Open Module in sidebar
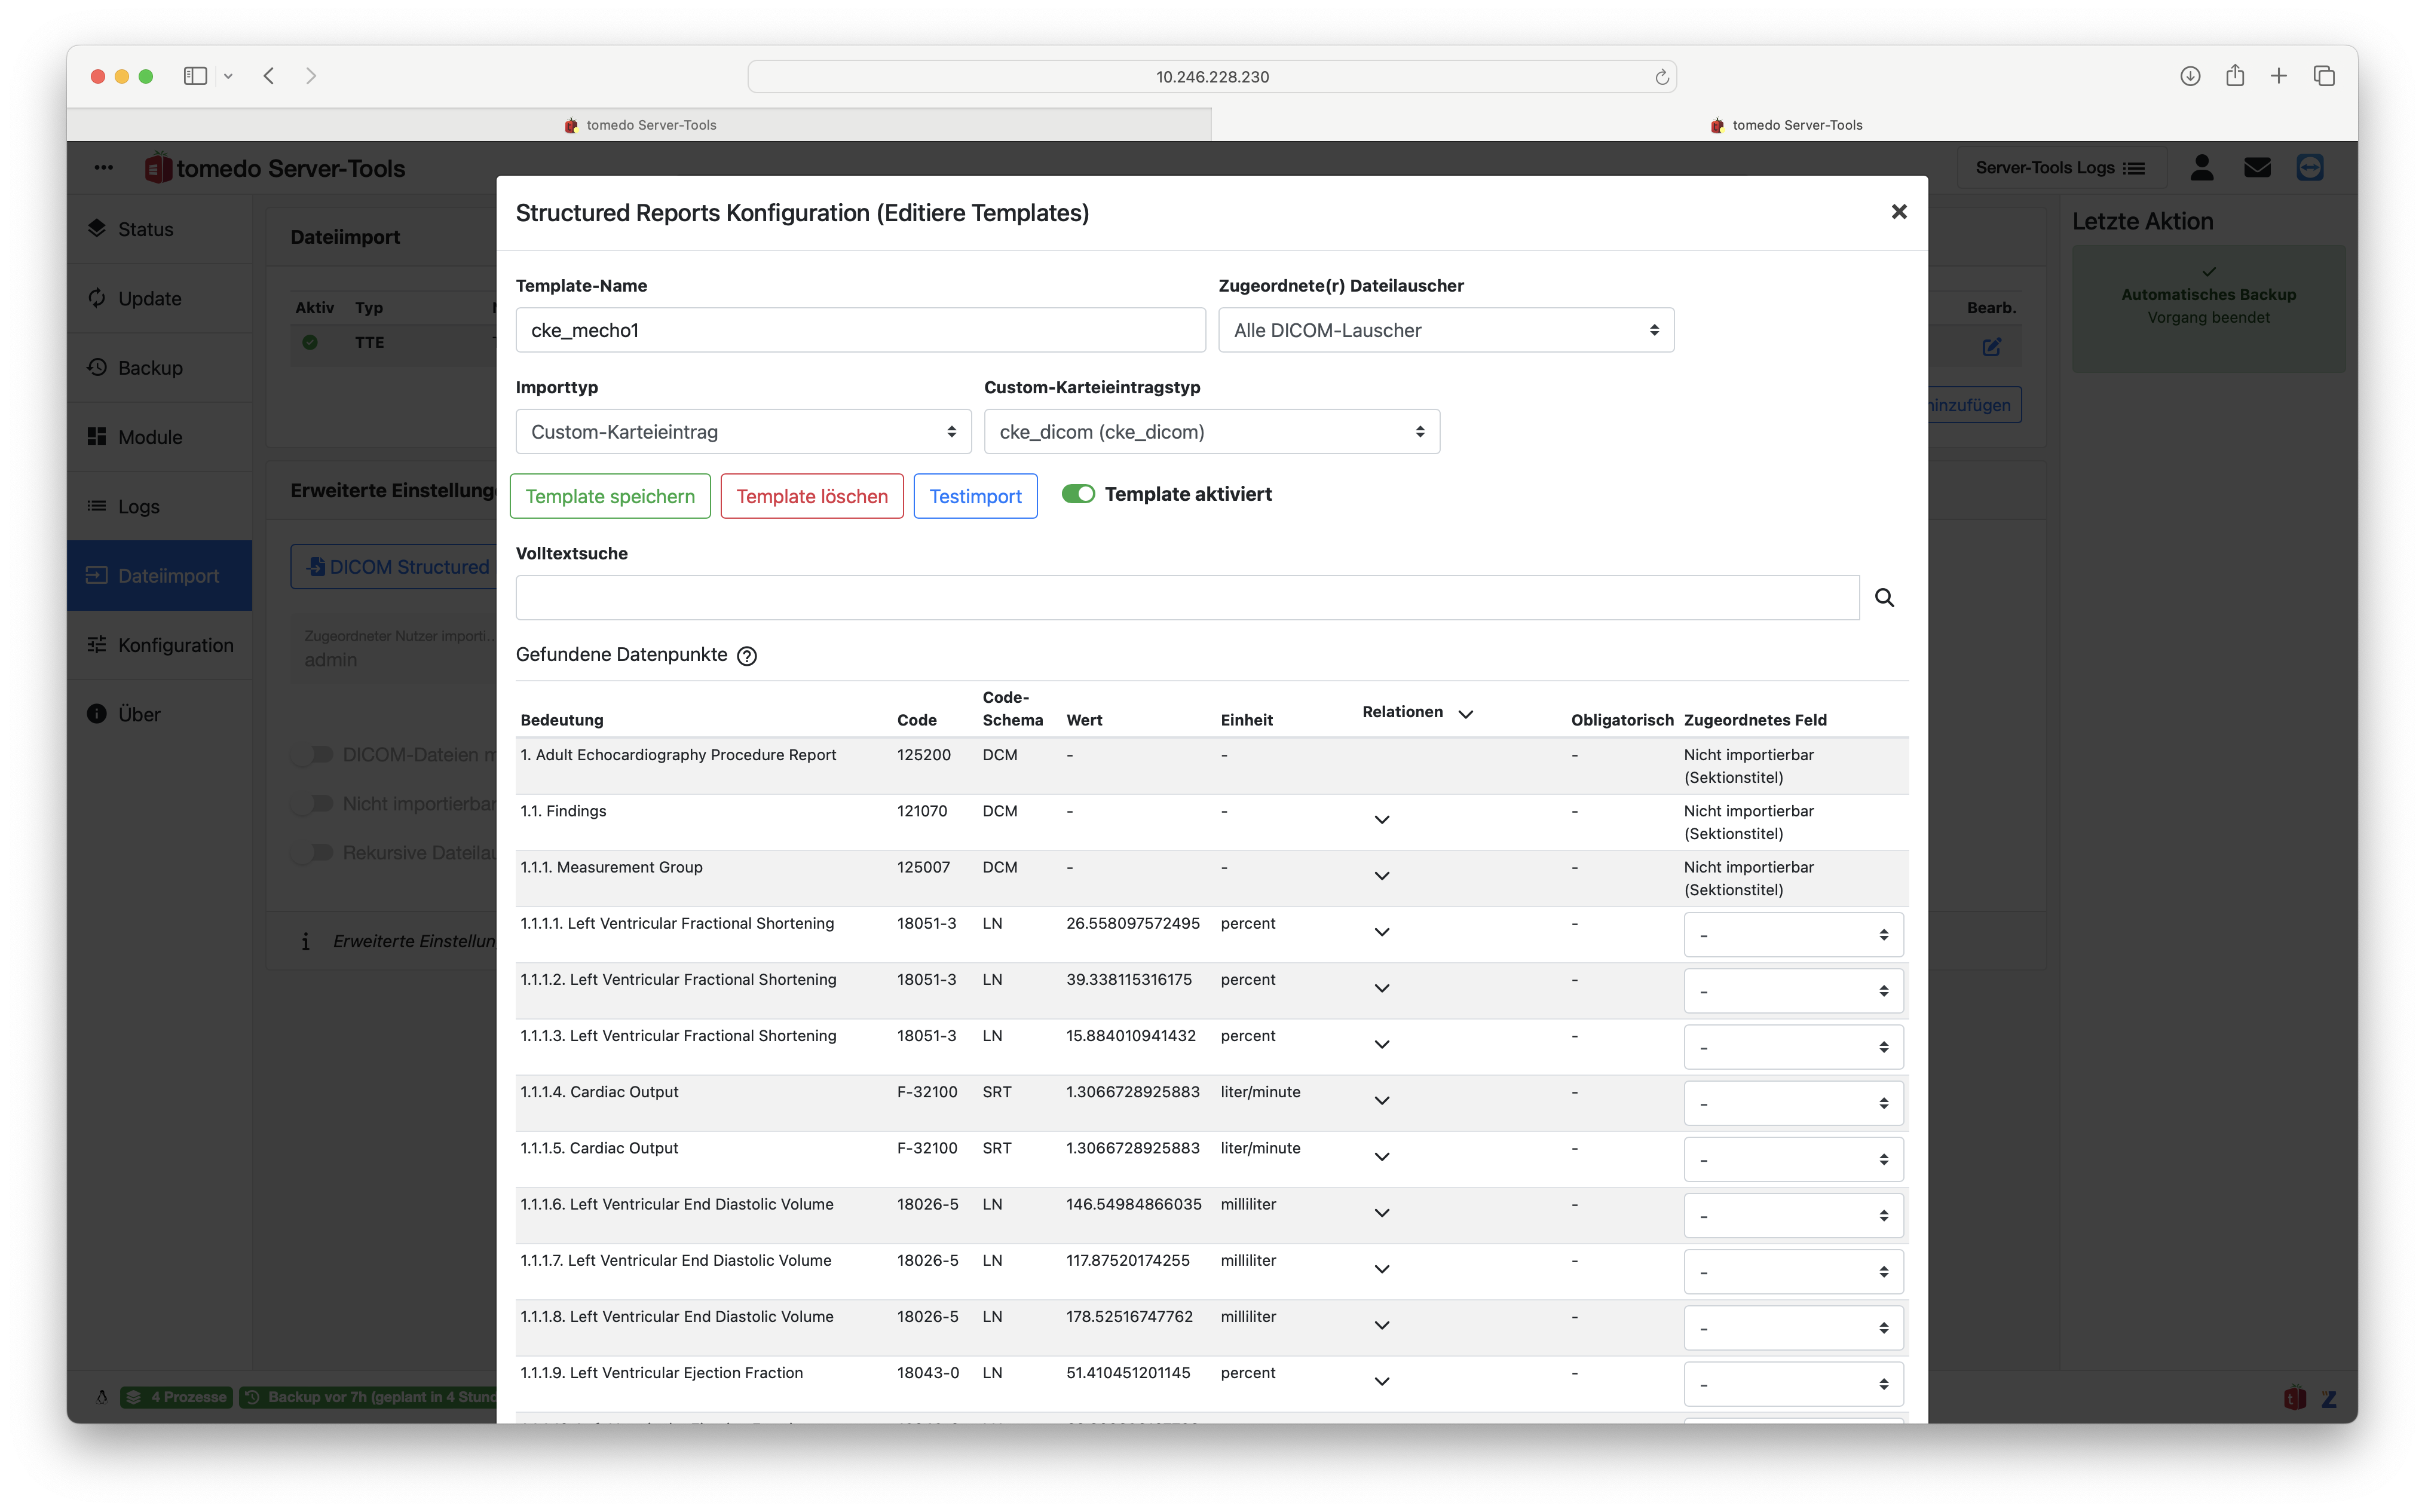Image resolution: width=2425 pixels, height=1512 pixels. 159,437
